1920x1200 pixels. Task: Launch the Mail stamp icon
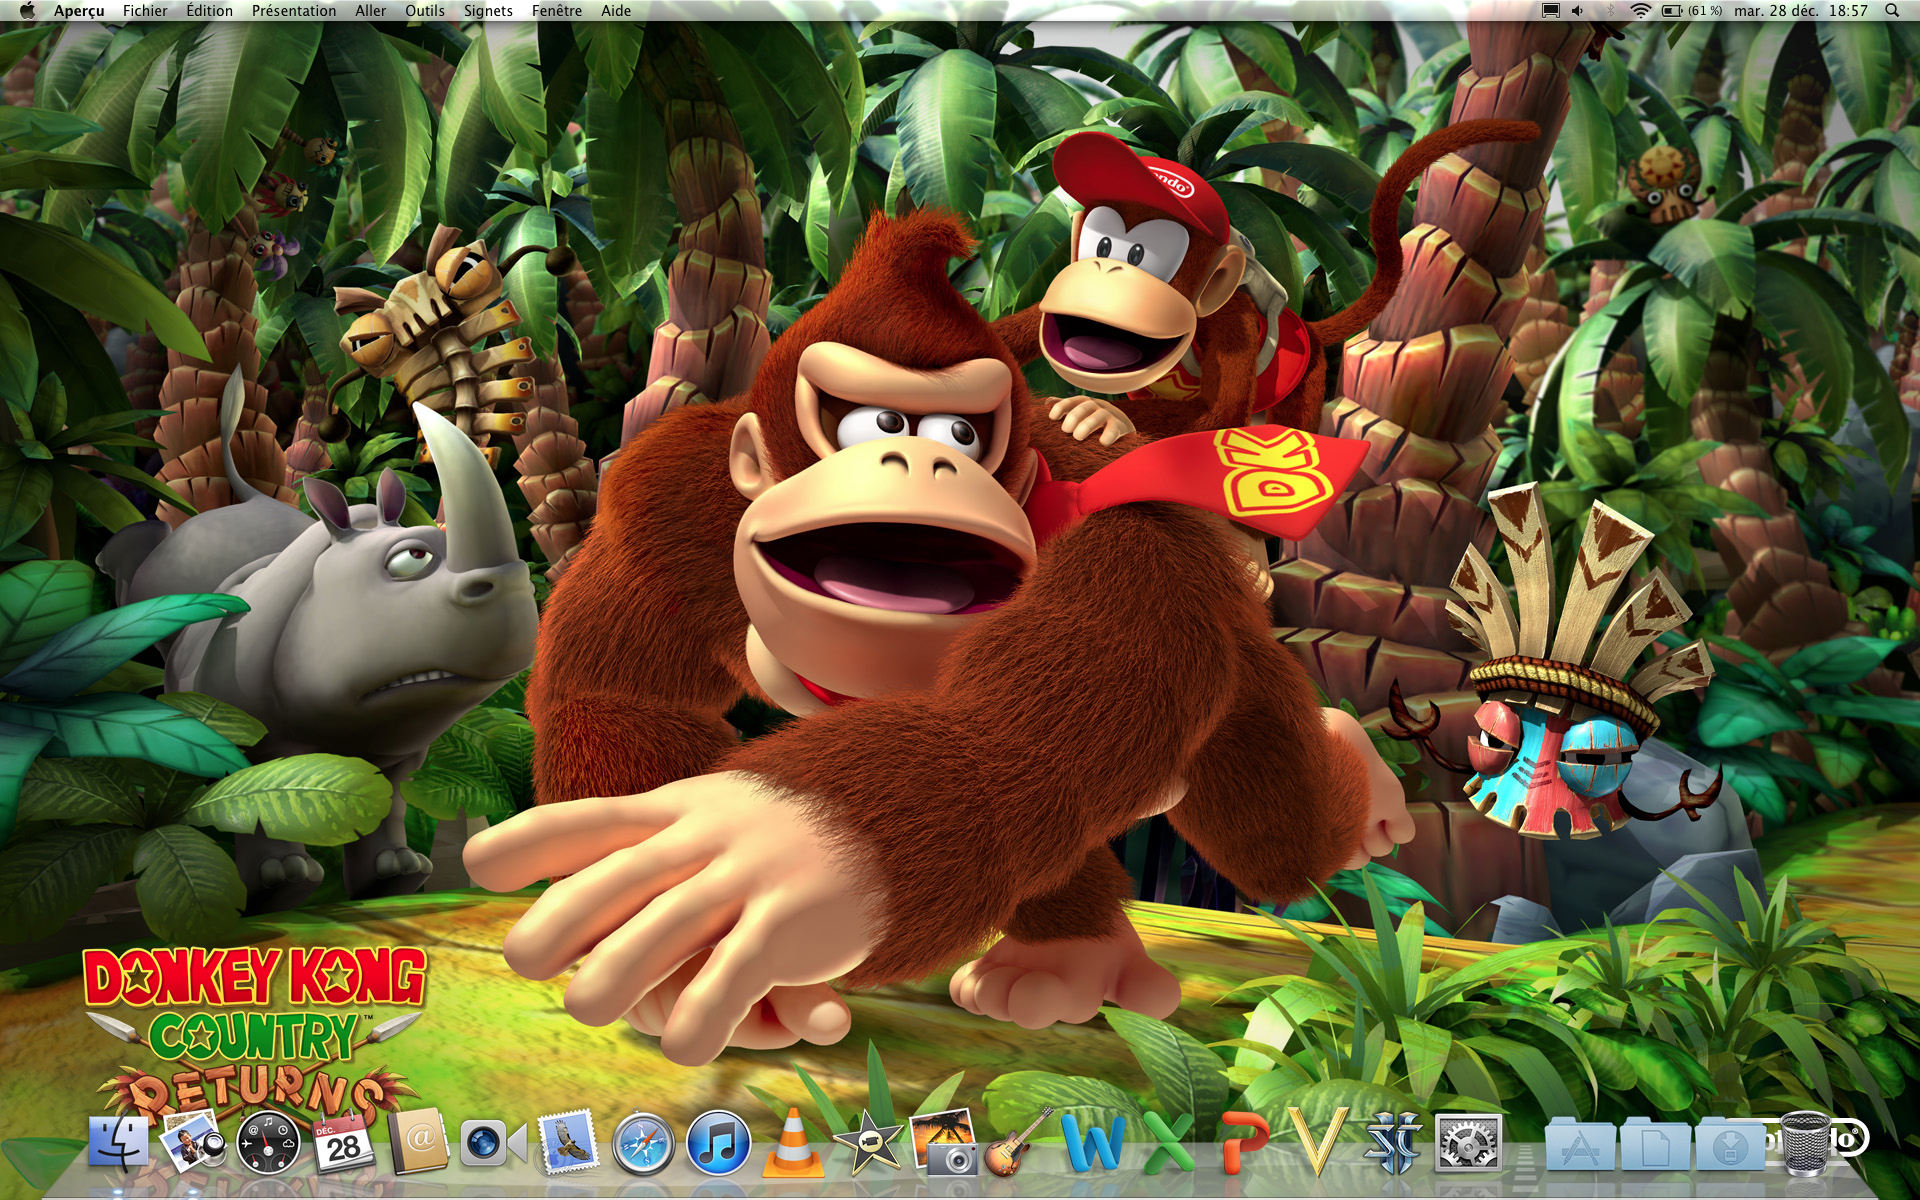568,1143
